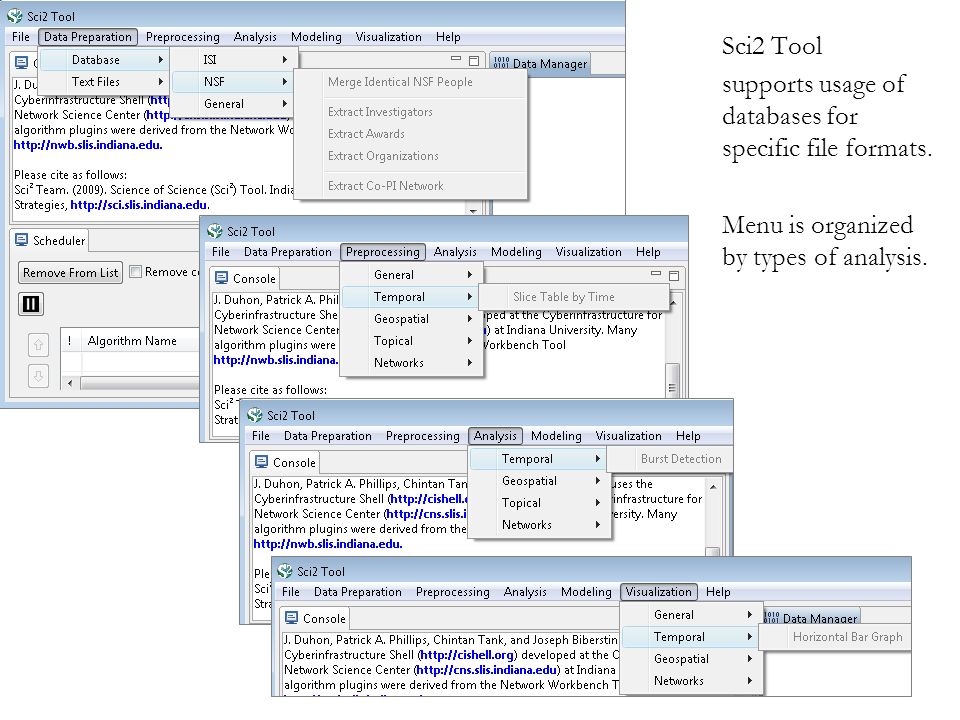The width and height of the screenshot is (960, 720).
Task: Switch to Console tab in the Analysis window
Action: pos(286,462)
